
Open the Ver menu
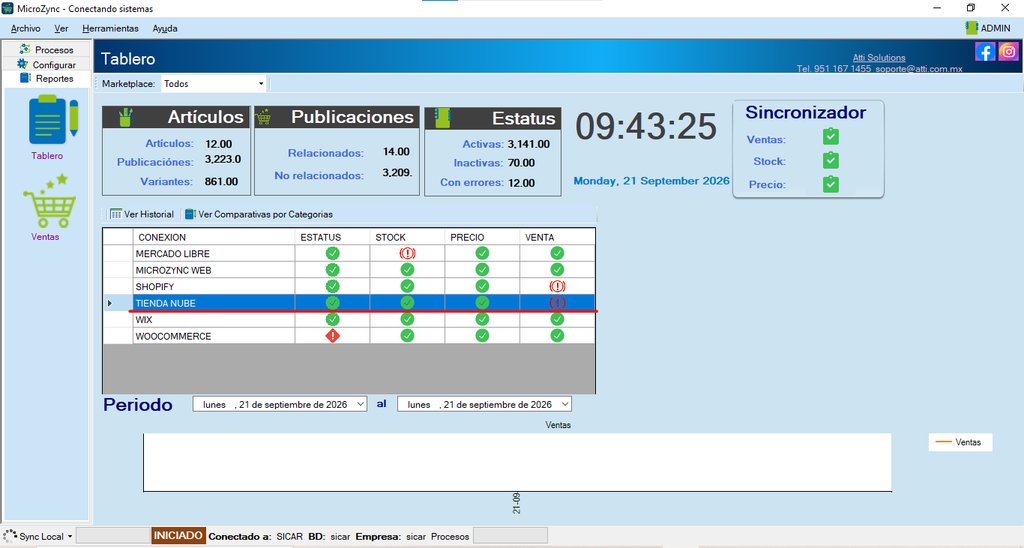(x=61, y=28)
